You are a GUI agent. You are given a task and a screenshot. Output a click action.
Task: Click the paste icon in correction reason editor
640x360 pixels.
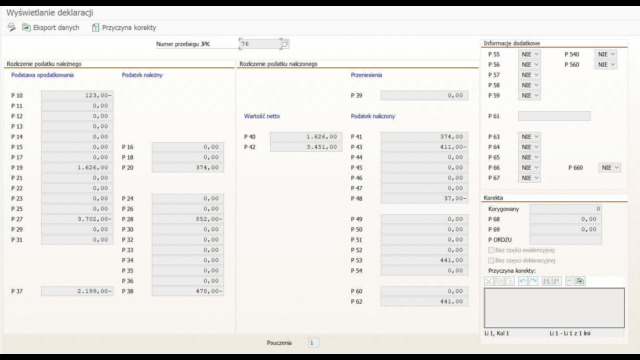coord(509,281)
